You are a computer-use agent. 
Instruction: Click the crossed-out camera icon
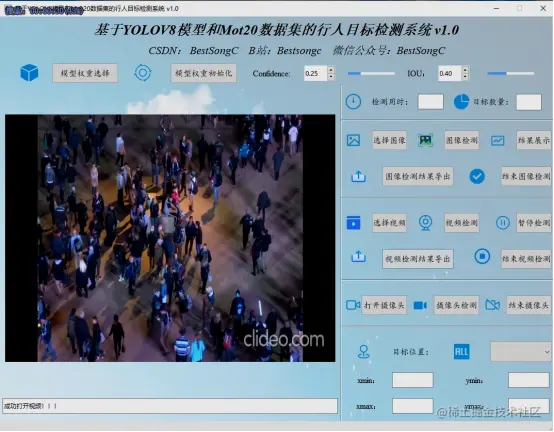coord(493,305)
